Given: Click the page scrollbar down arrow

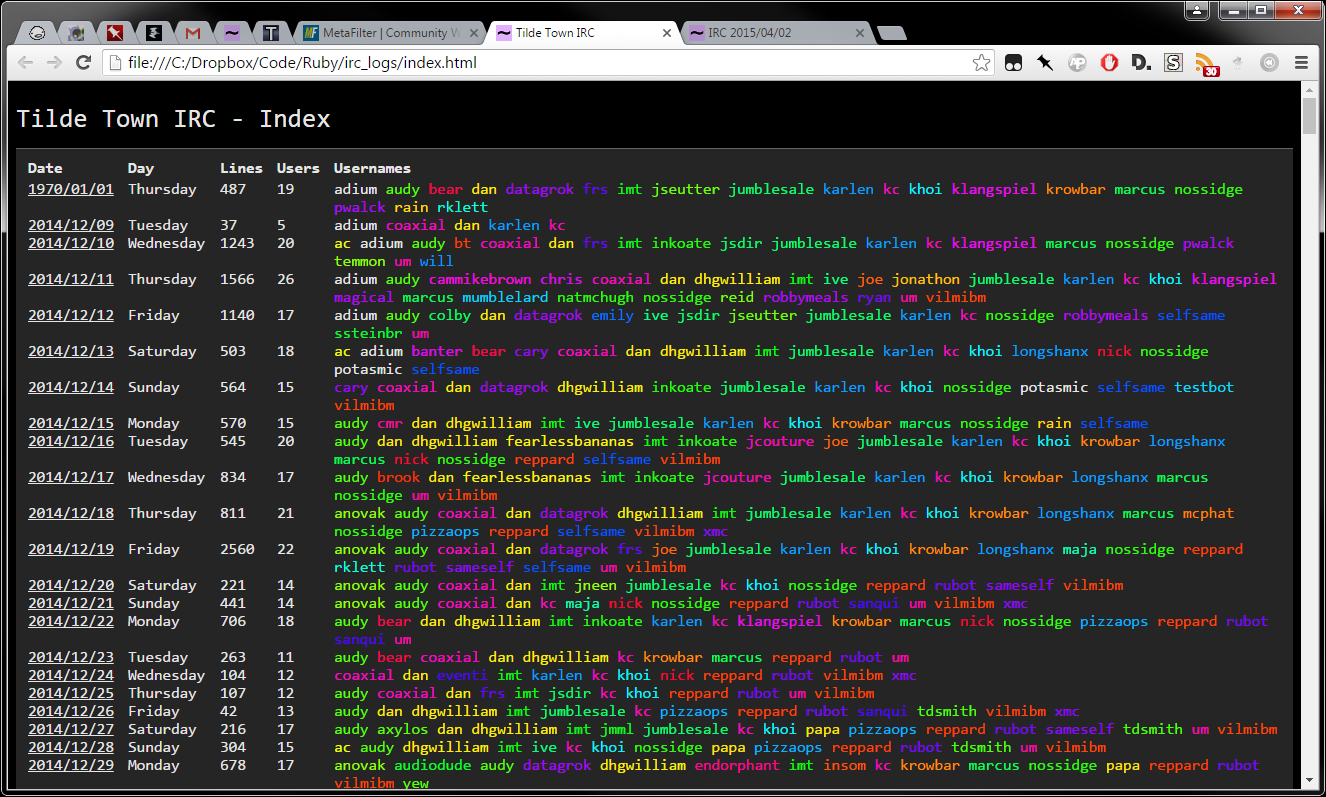Looking at the screenshot, I should tap(1309, 781).
